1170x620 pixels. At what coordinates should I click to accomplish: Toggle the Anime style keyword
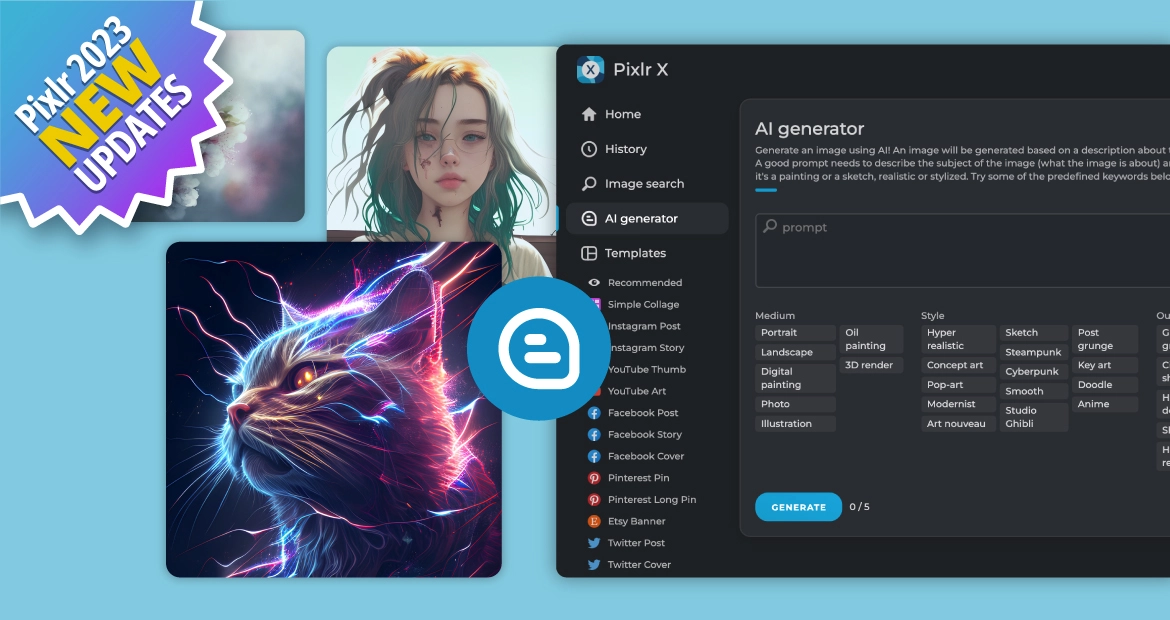pyautogui.click(x=1104, y=404)
